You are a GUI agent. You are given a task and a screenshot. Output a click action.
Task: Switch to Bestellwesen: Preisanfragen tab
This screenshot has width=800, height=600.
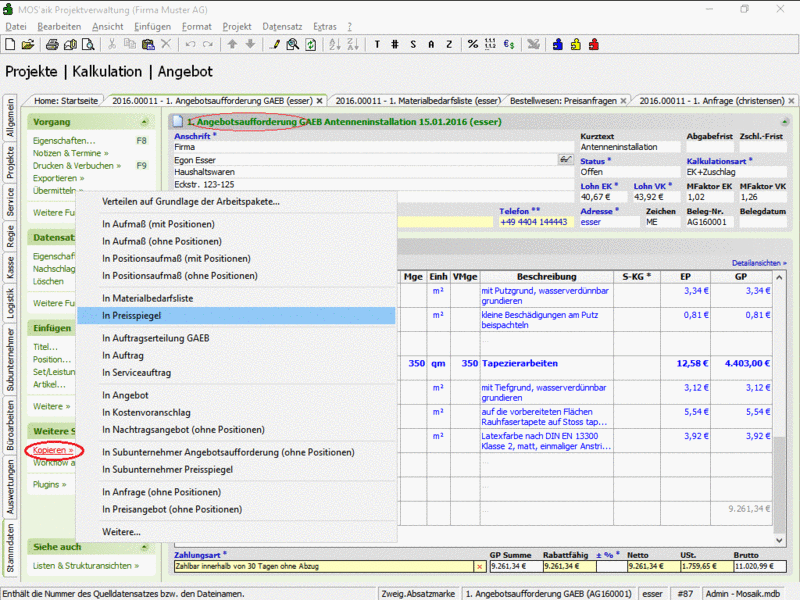tap(563, 101)
